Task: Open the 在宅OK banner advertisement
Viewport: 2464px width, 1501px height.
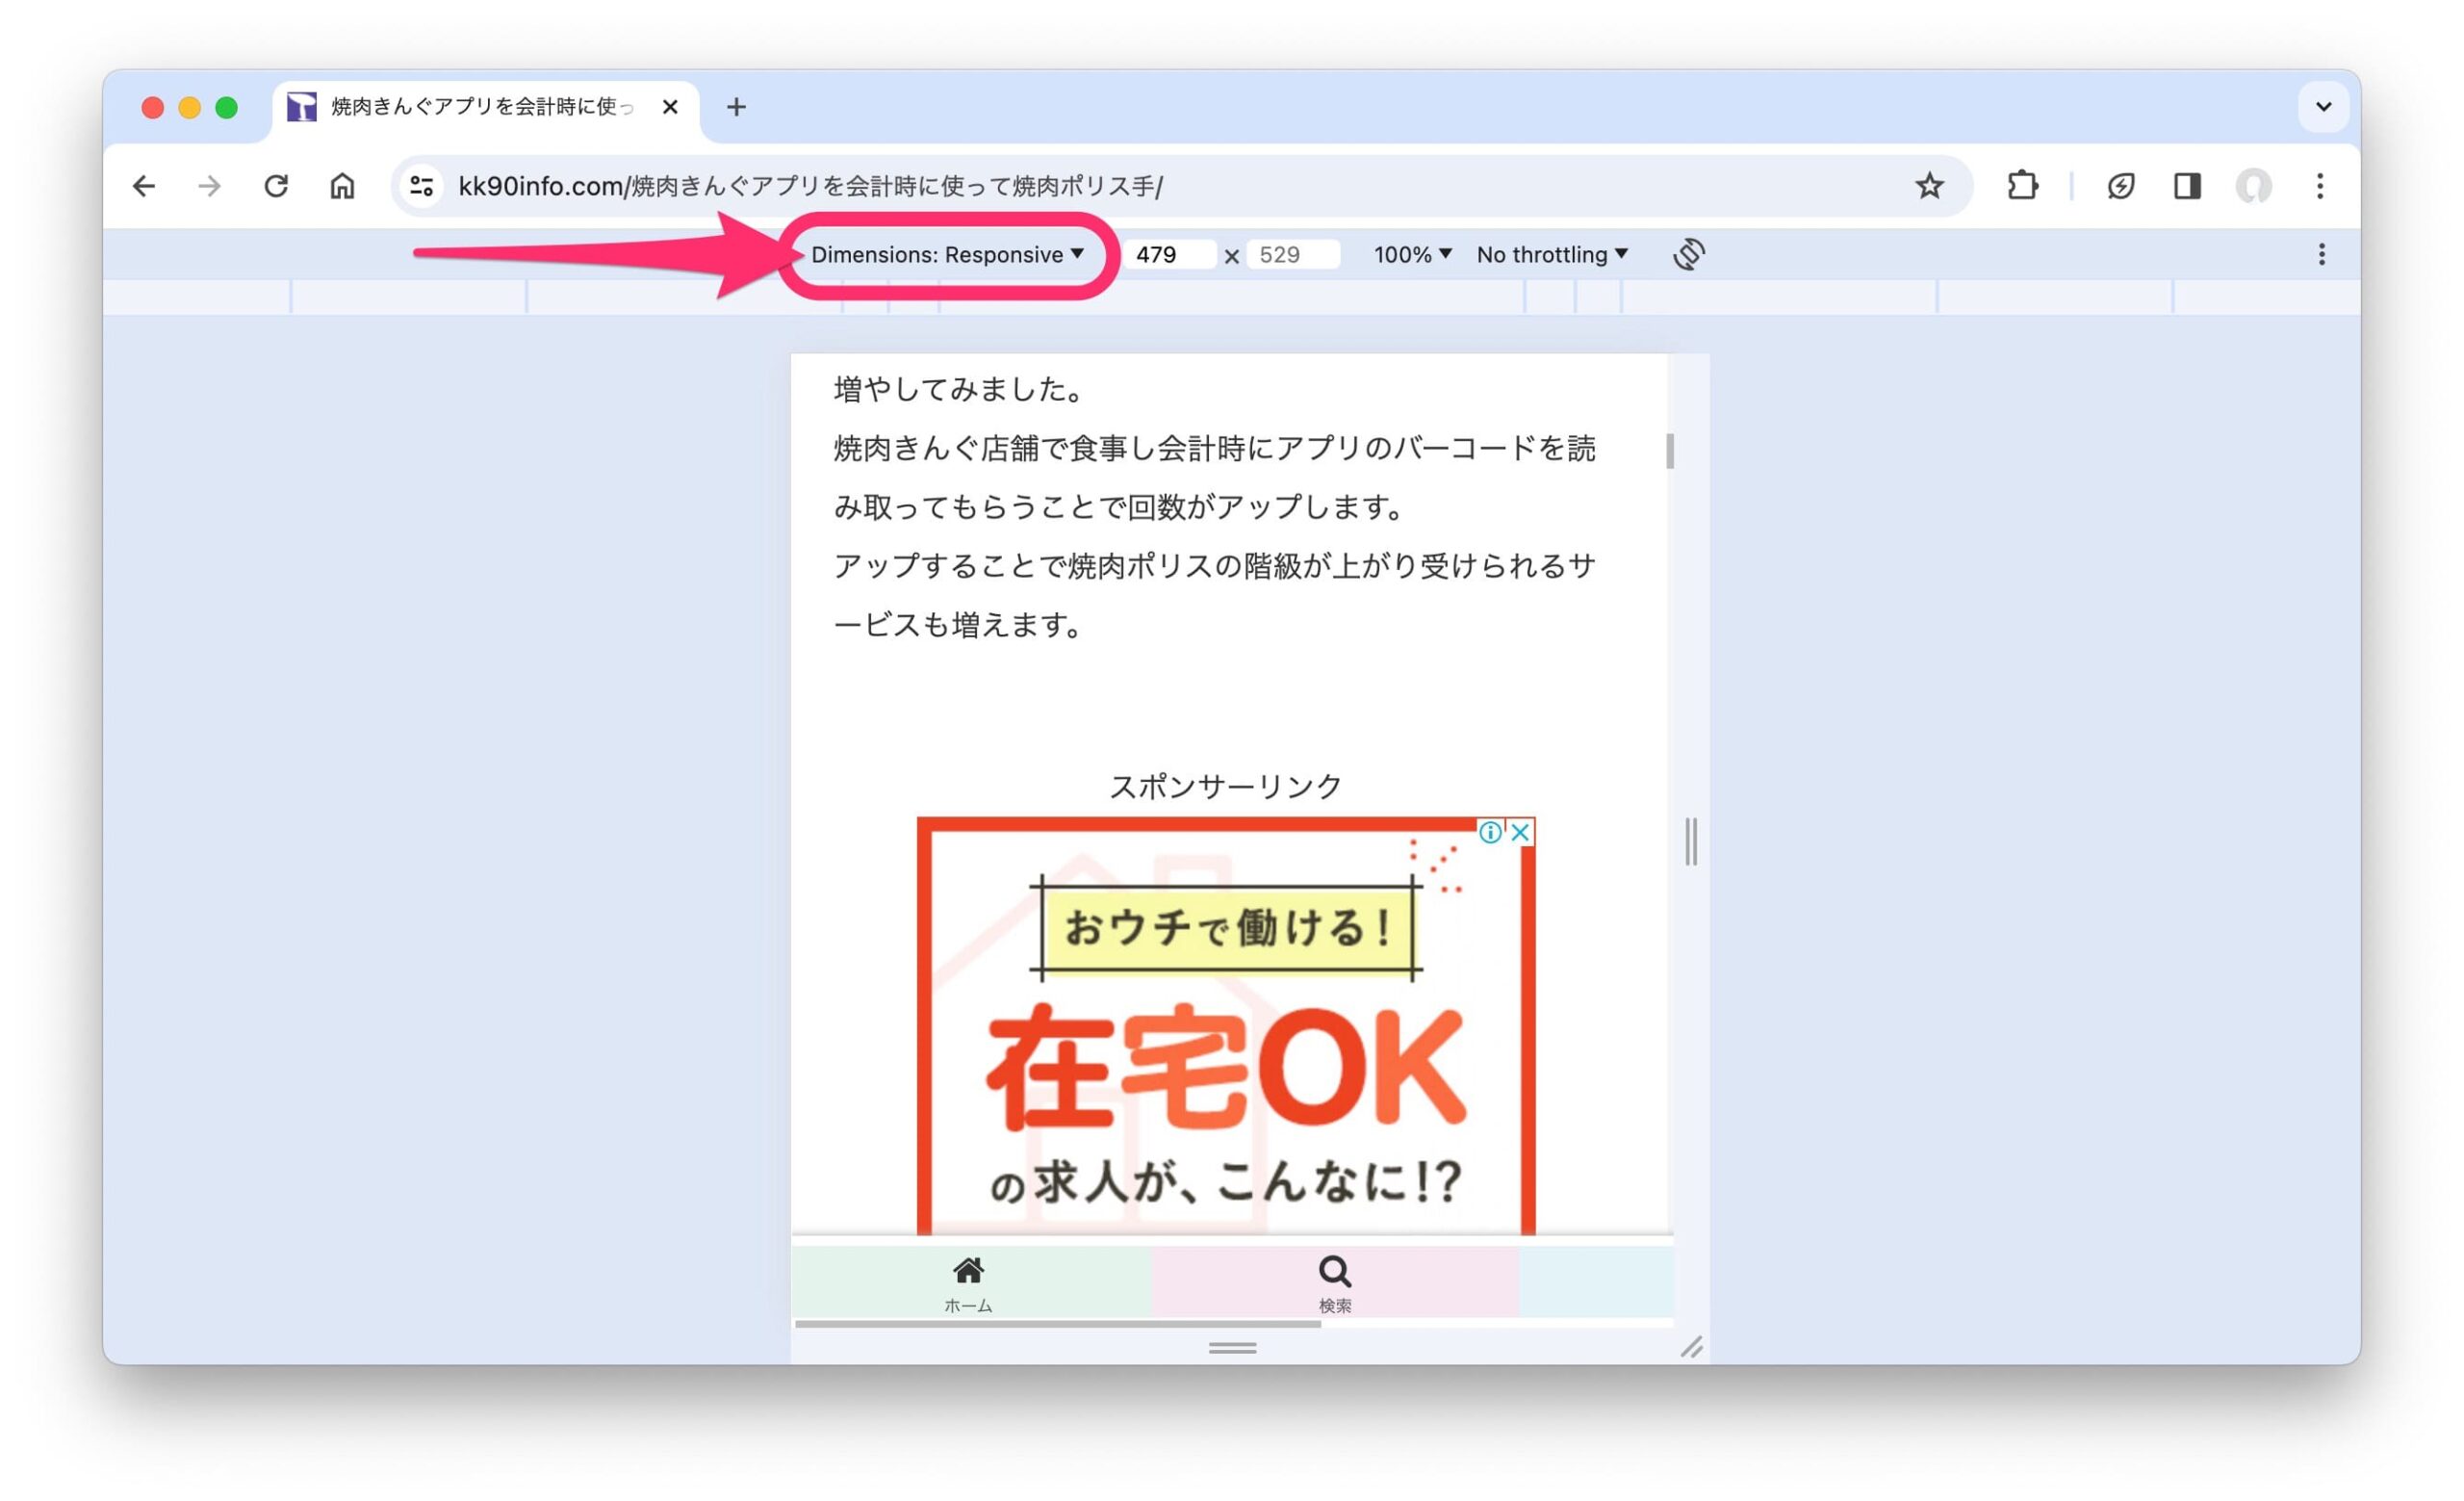Action: point(1226,1028)
